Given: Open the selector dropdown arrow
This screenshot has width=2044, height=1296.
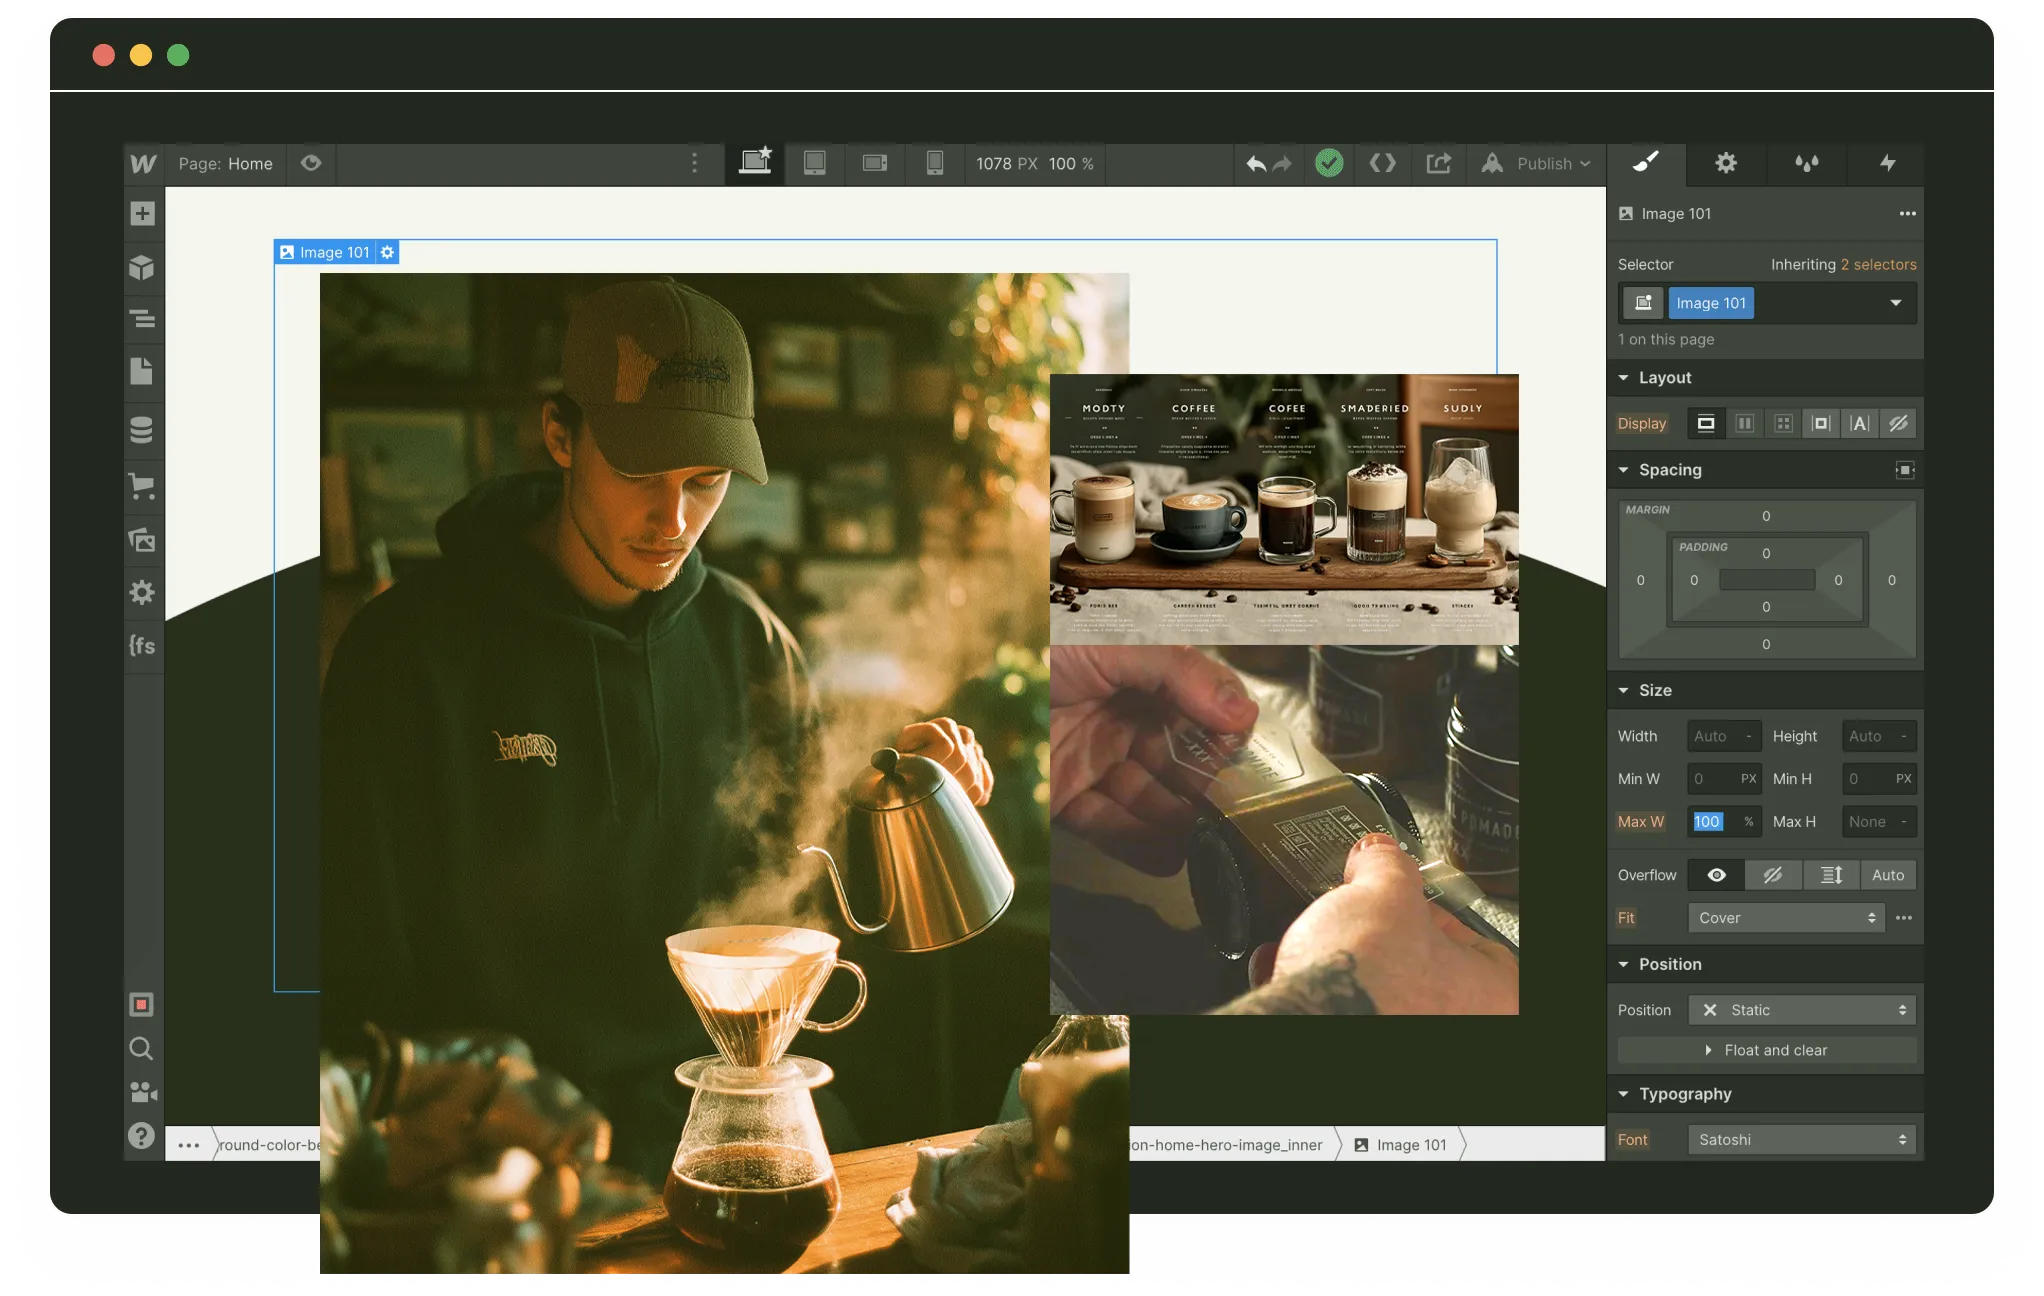Looking at the screenshot, I should 1895,303.
